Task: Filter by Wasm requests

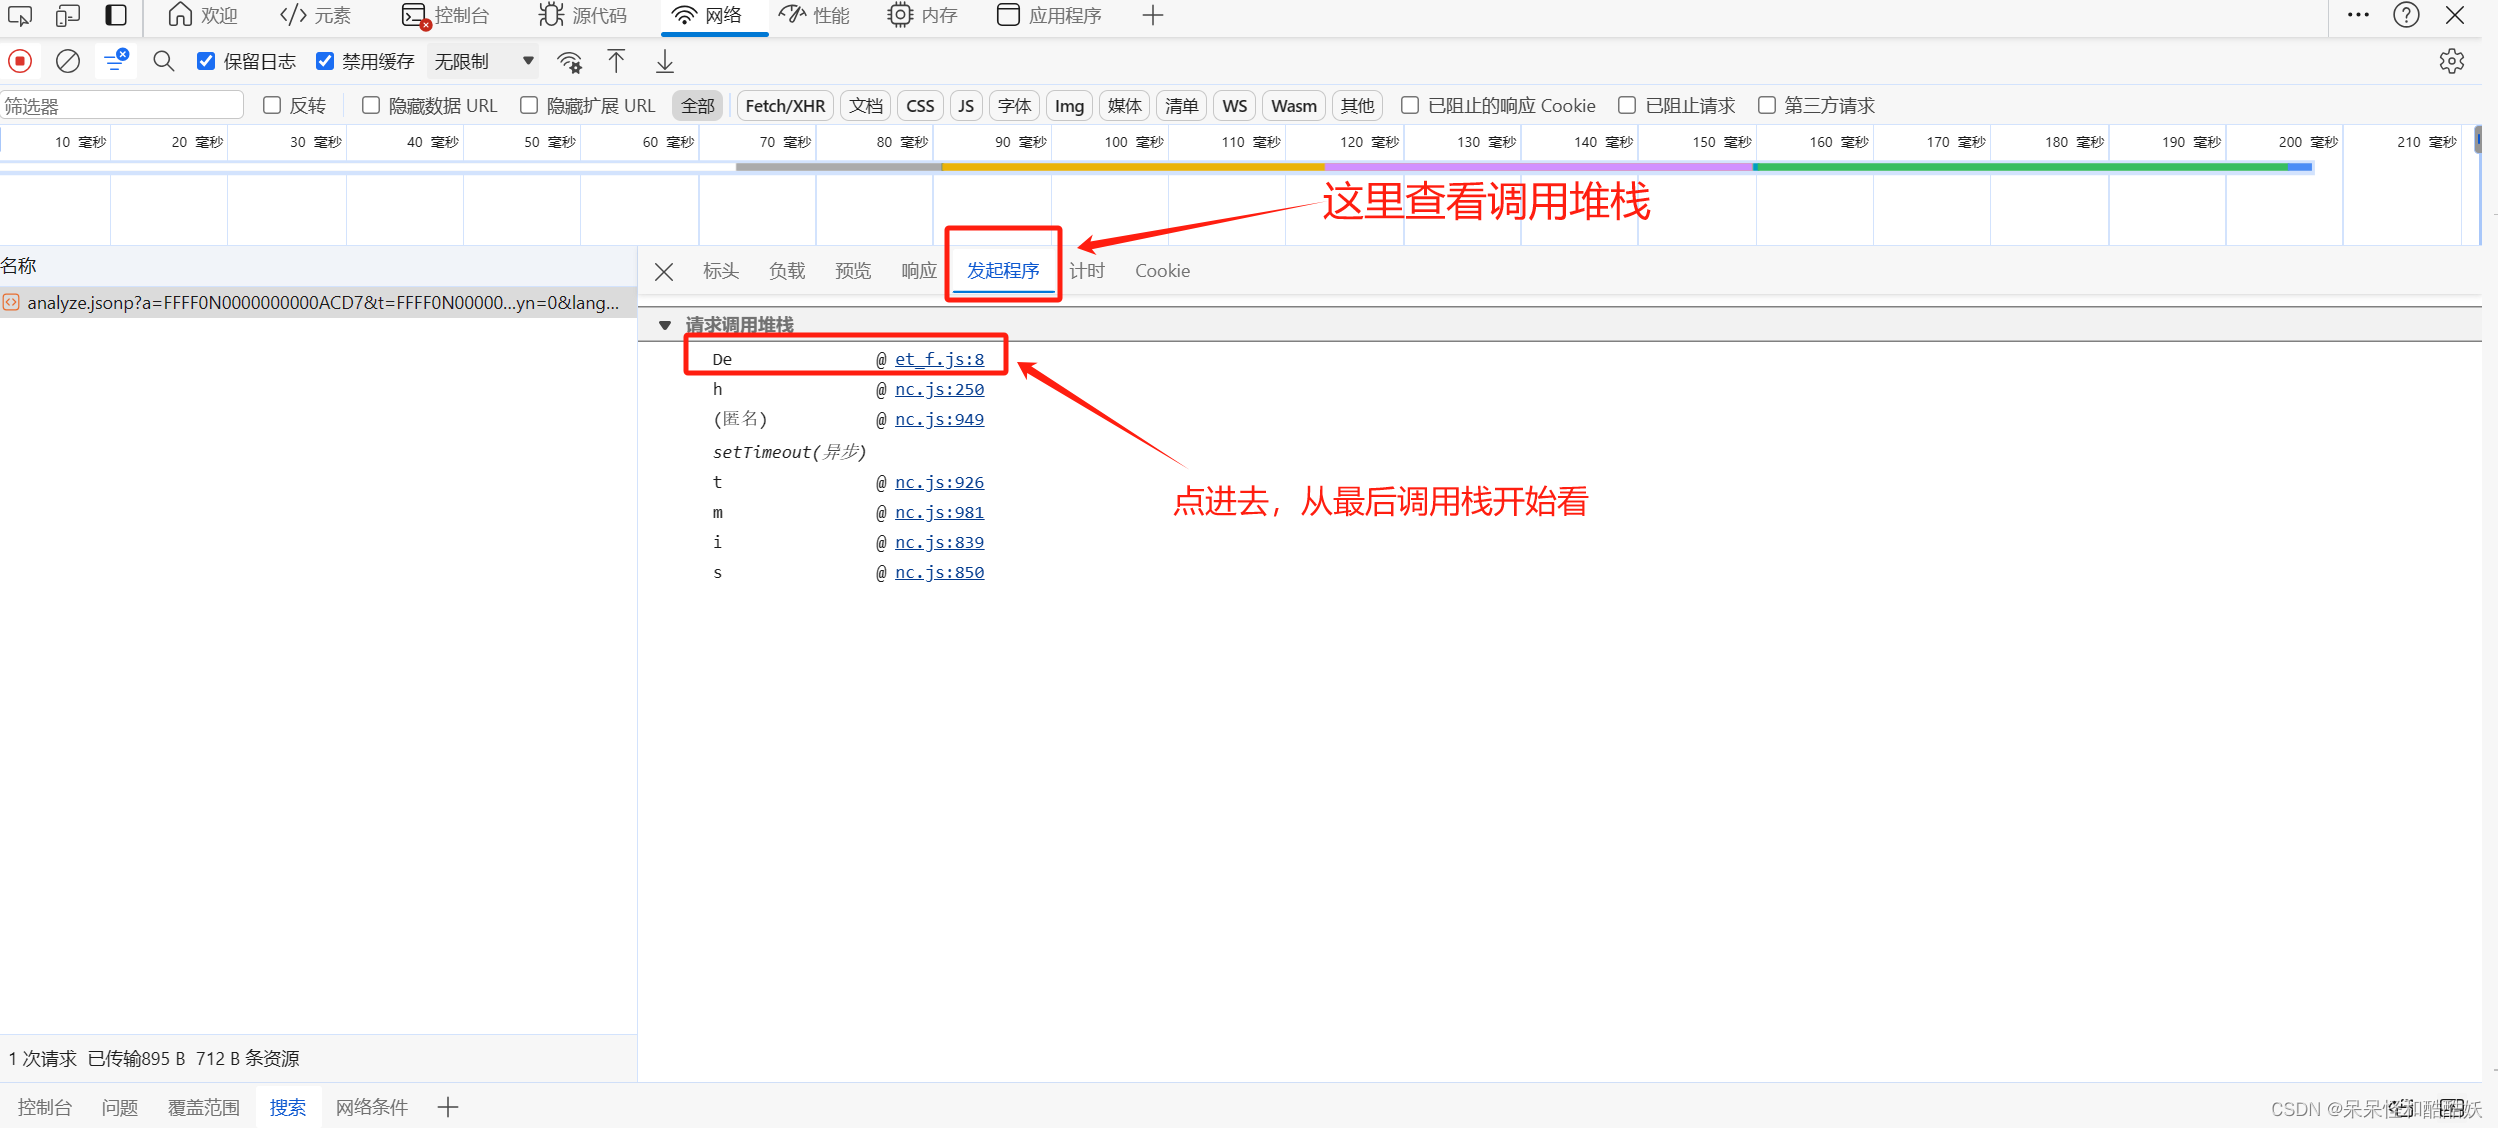Action: click(1294, 105)
